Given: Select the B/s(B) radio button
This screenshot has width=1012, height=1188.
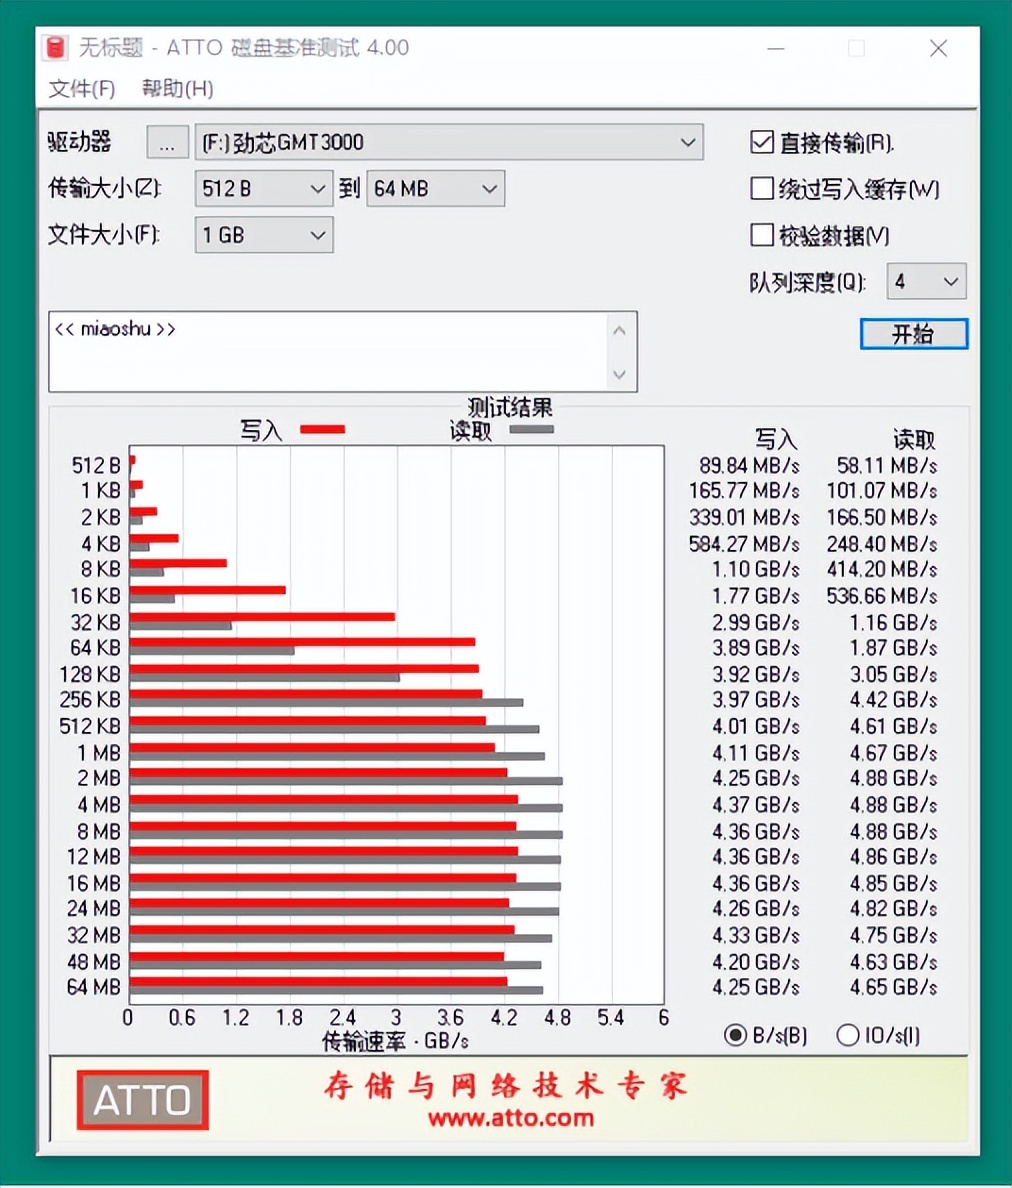Looking at the screenshot, I should coord(735,1036).
